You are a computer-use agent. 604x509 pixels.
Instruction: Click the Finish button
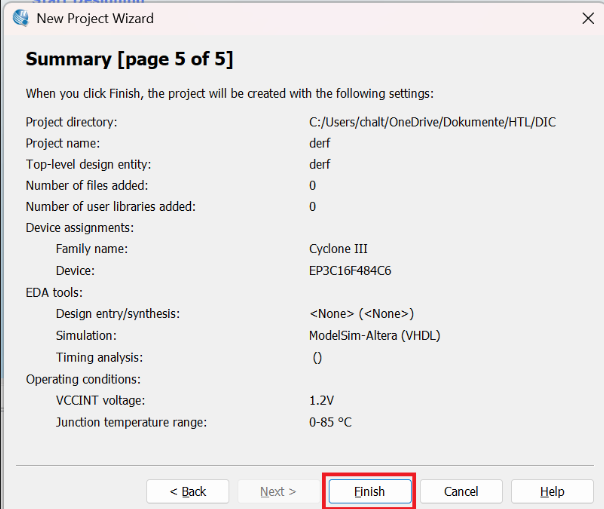tap(369, 491)
